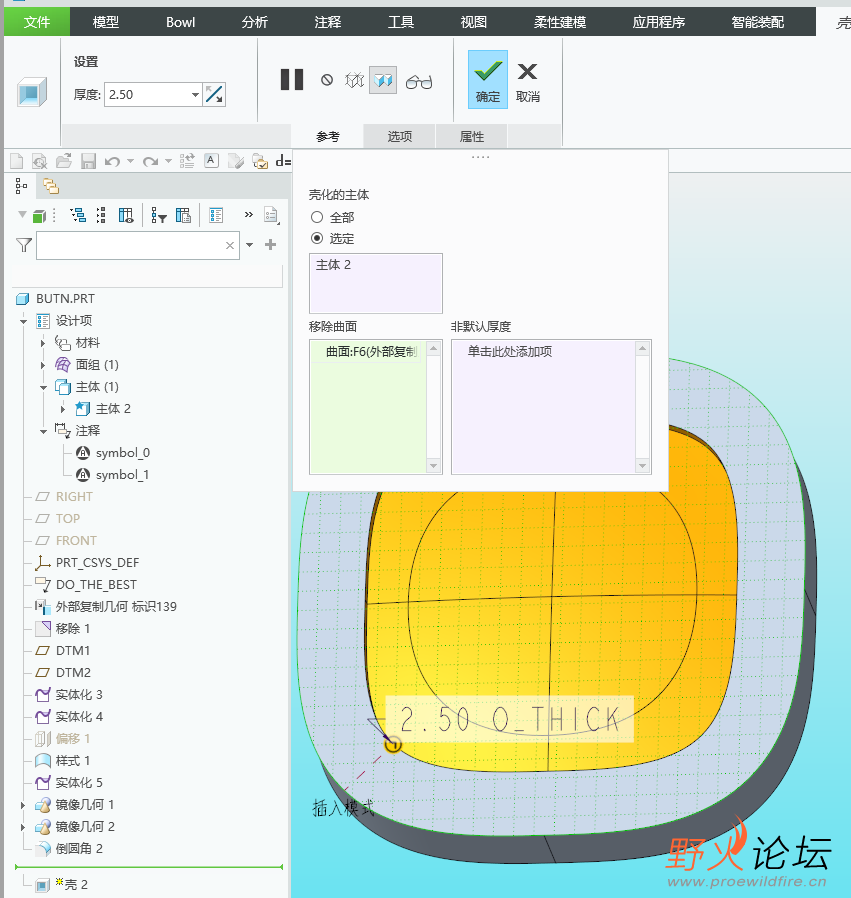This screenshot has height=898, width=851.
Task: Click the regenerate model icon
Action: click(187, 162)
